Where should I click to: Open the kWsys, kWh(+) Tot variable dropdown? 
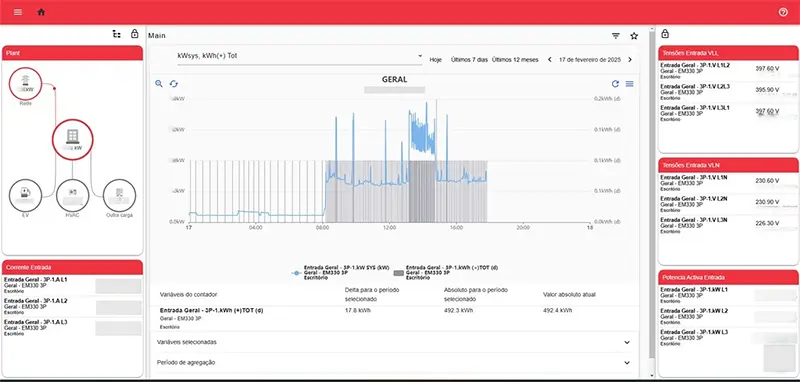click(299, 56)
